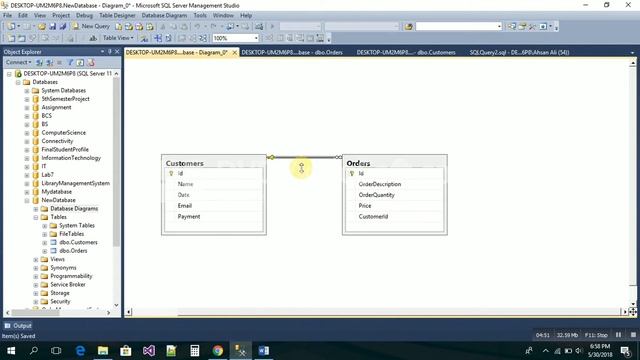640x360 pixels.
Task: Open the Tools menu
Action: click(x=200, y=15)
